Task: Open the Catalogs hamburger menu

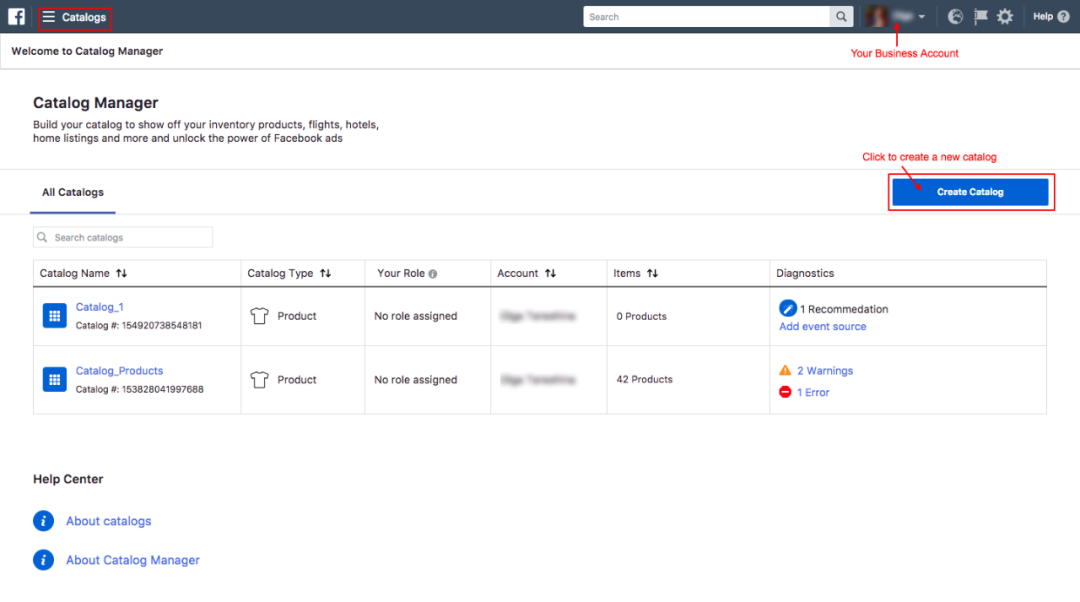Action: (49, 17)
